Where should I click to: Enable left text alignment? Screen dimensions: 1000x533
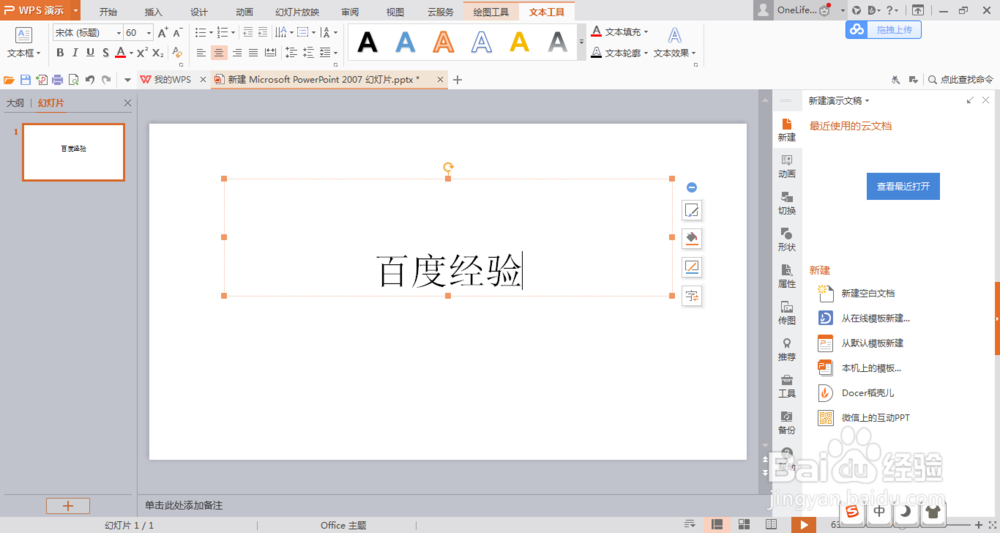pyautogui.click(x=202, y=53)
